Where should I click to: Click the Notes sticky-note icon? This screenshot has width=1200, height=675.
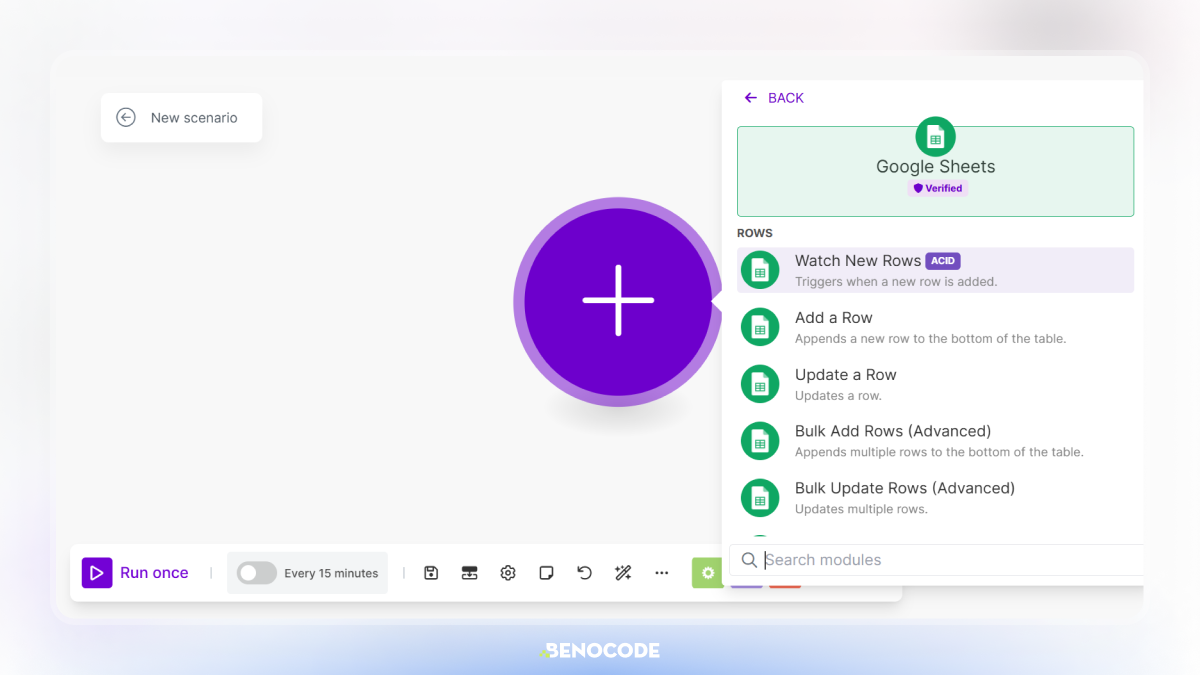[x=546, y=573]
